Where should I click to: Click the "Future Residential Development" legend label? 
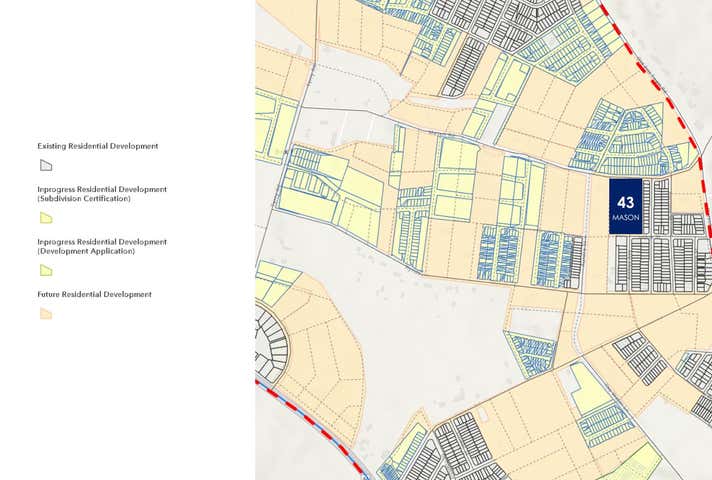94,294
